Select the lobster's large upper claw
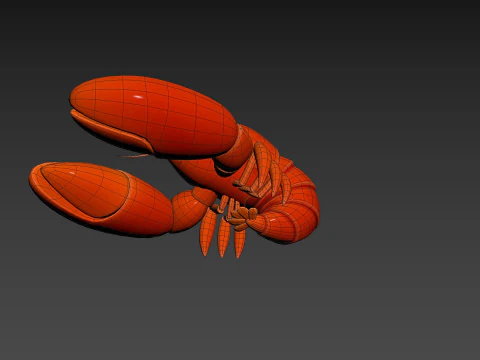 (153, 116)
